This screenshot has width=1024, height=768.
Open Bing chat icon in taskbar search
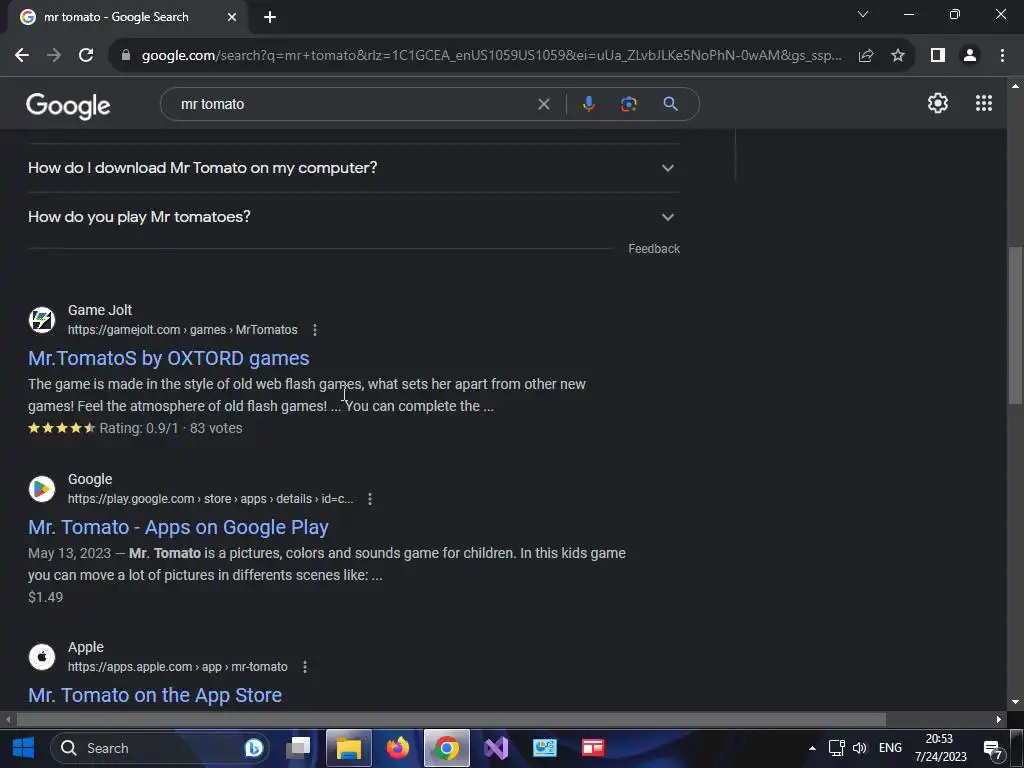click(253, 748)
